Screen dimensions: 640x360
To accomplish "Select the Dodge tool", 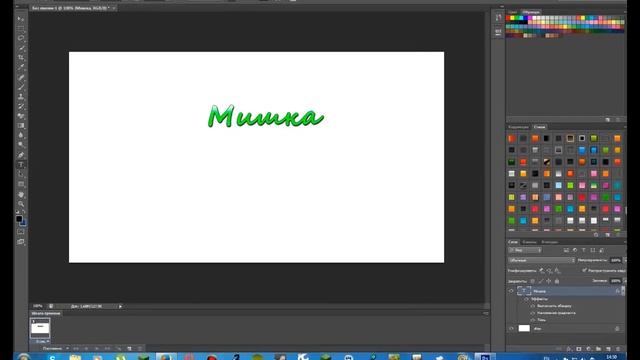I will (x=21, y=145).
